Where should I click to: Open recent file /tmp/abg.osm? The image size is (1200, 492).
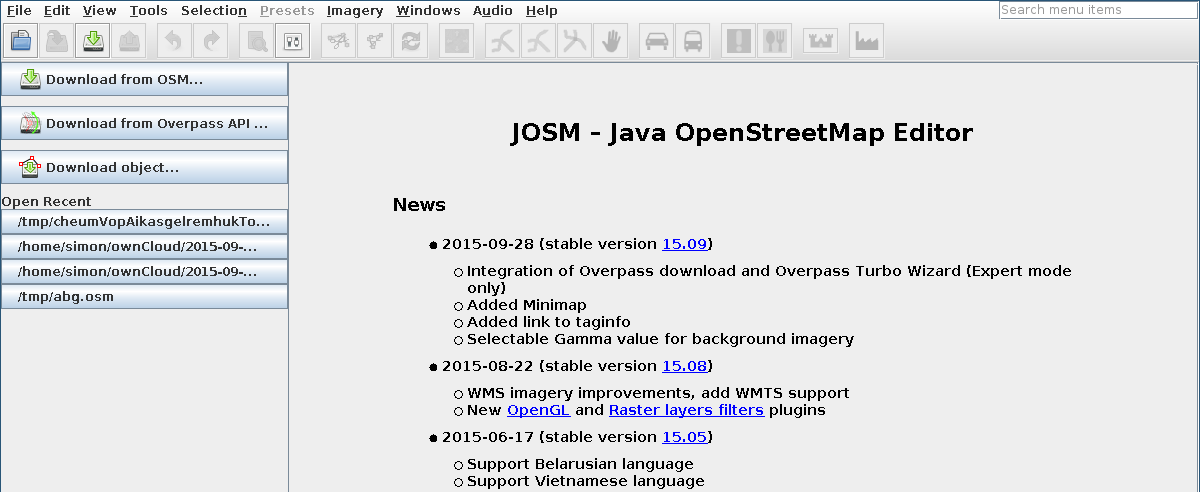(x=144, y=297)
